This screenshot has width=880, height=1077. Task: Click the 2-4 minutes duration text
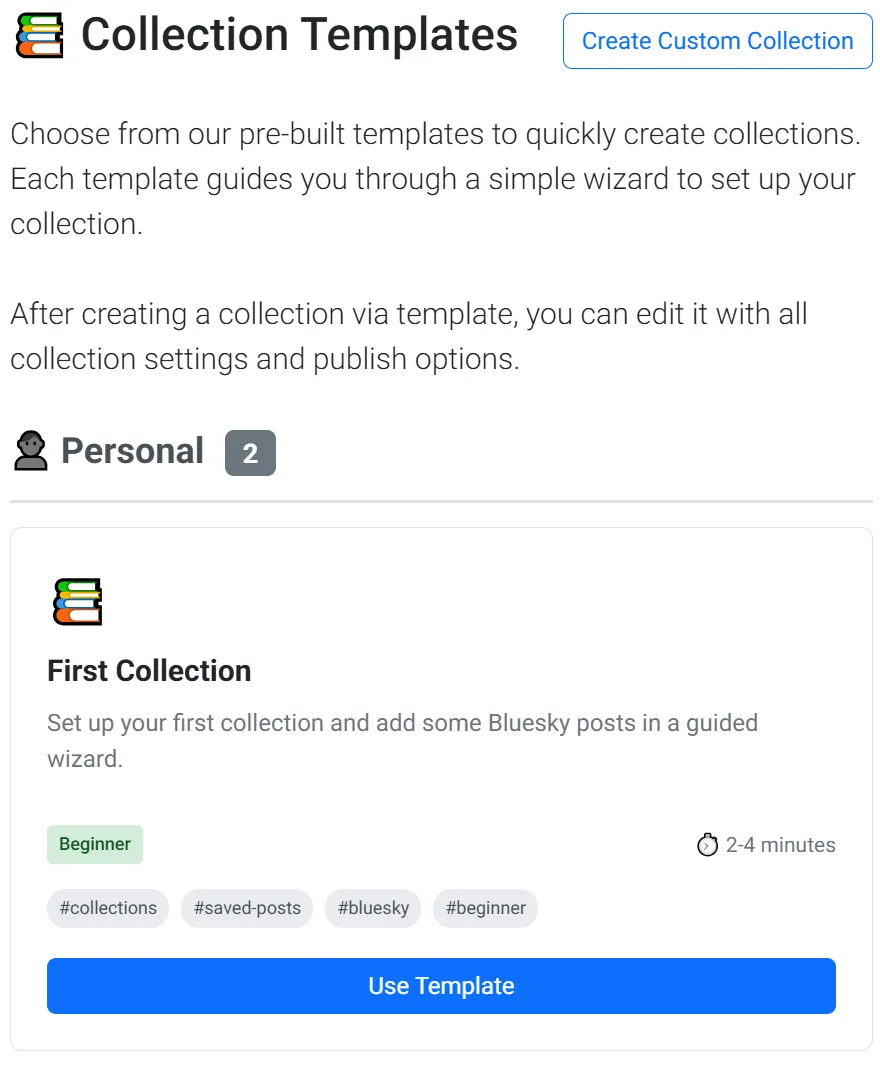tap(780, 845)
